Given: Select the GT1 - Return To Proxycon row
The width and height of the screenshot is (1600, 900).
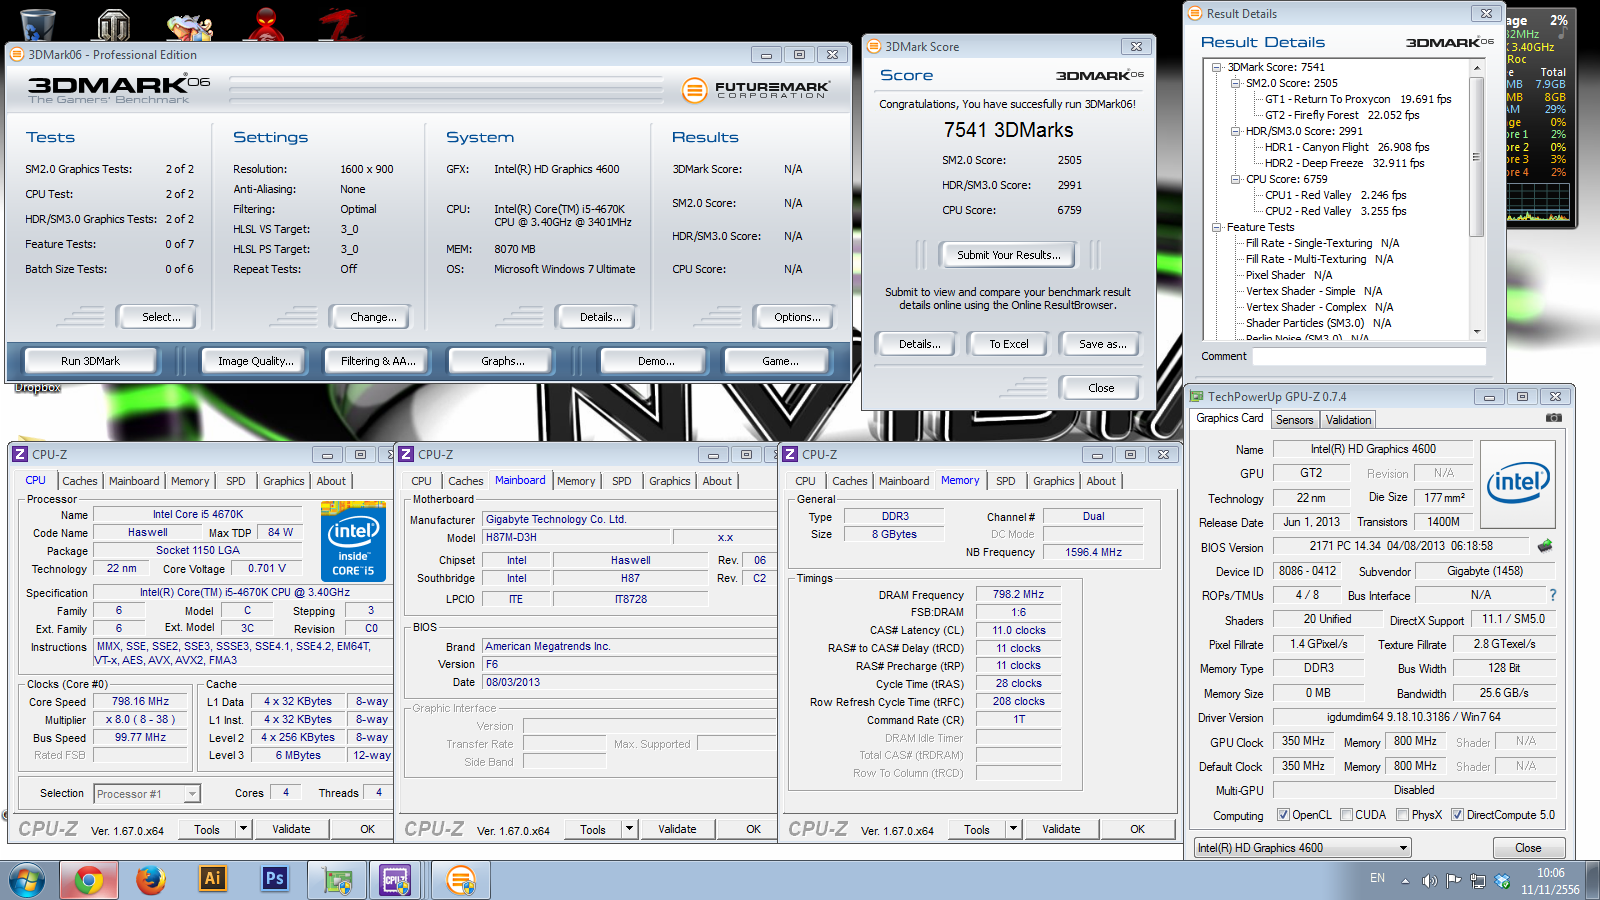Looking at the screenshot, I should (1357, 99).
